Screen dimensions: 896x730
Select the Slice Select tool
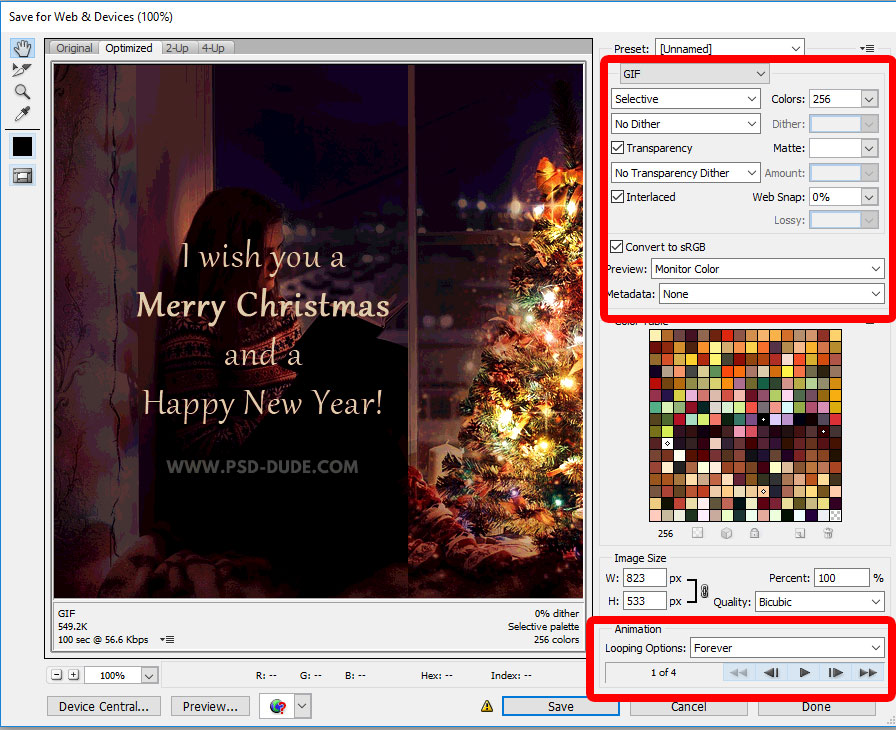[22, 70]
